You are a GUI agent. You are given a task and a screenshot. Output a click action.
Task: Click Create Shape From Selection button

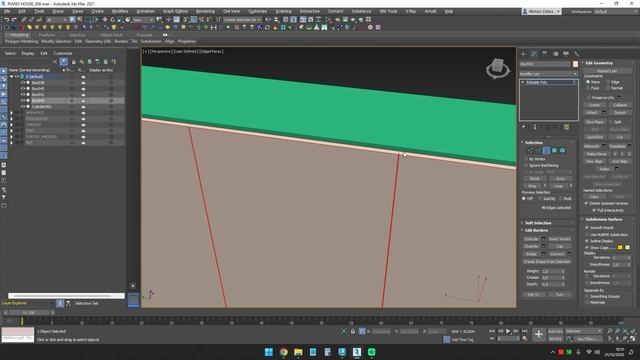[x=547, y=262]
